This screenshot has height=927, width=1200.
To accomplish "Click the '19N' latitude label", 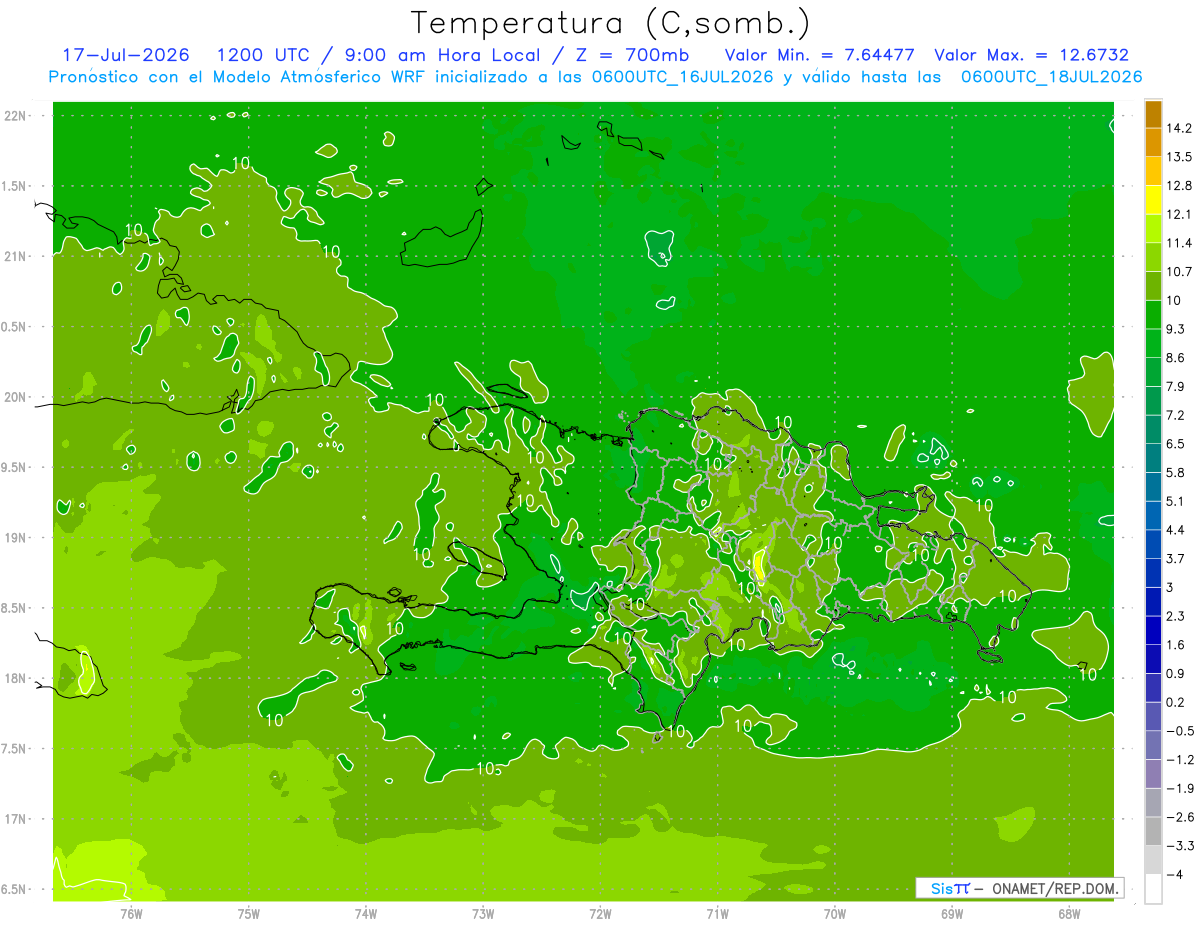I will [x=15, y=538].
